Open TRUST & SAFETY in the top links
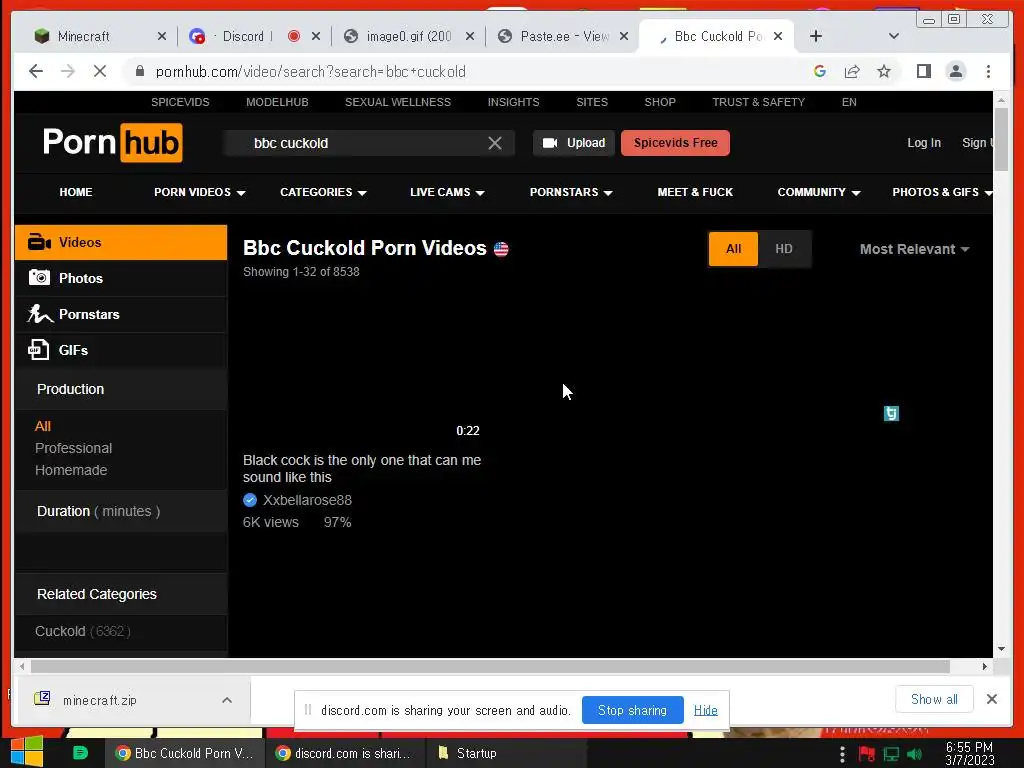 (x=758, y=102)
